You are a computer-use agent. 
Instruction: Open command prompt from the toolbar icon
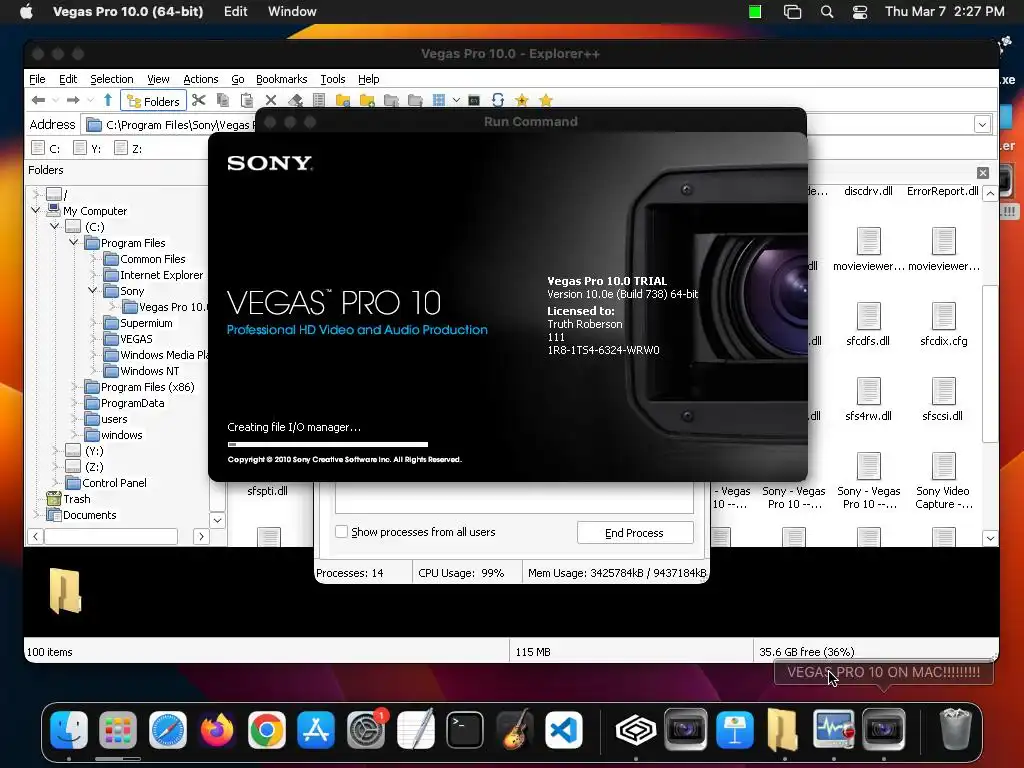click(474, 100)
